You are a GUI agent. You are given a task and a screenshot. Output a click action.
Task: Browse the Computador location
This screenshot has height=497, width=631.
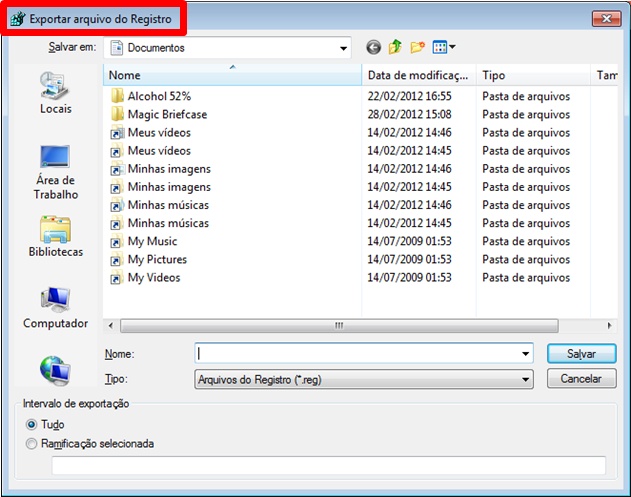coord(56,308)
